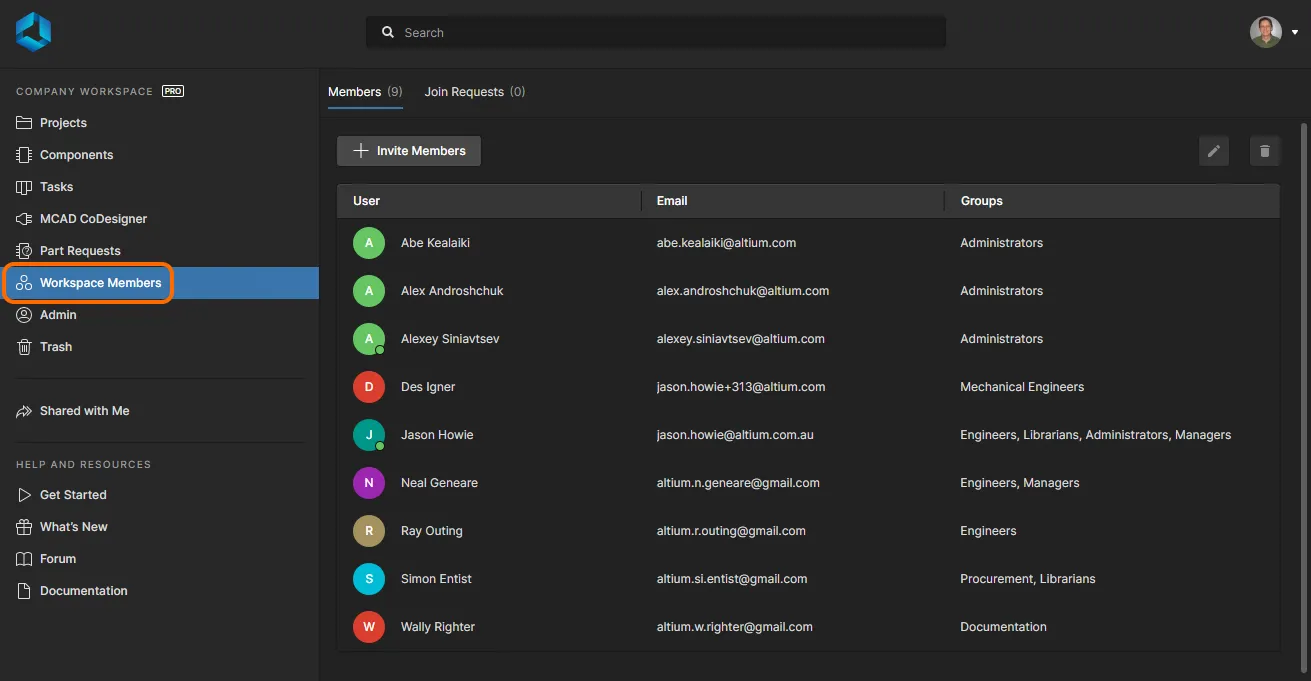Screen dimensions: 1311x681
Task: Click Neal Geneare's purple avatar
Action: pos(369,483)
